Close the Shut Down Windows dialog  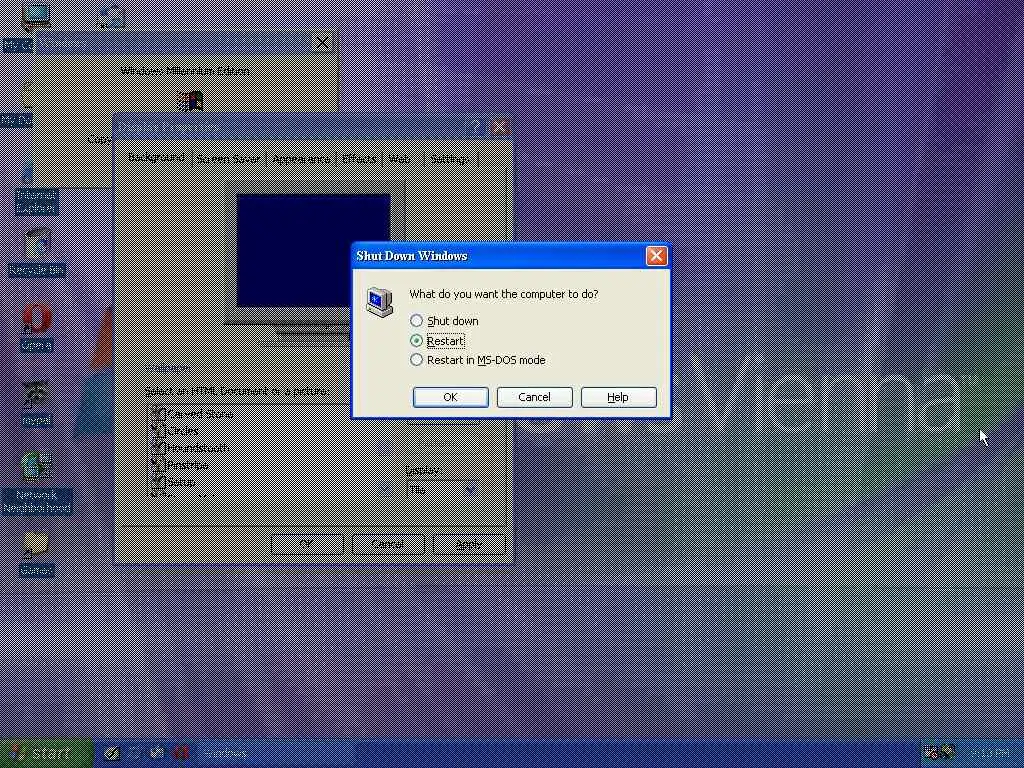click(x=656, y=256)
